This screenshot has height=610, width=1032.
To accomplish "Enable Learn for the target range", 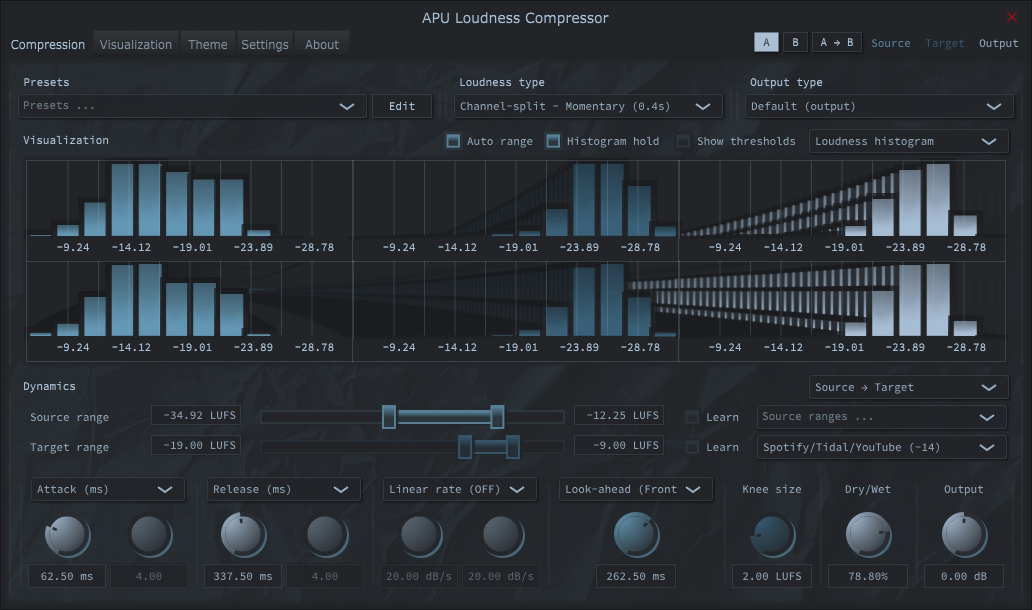I will click(x=694, y=447).
